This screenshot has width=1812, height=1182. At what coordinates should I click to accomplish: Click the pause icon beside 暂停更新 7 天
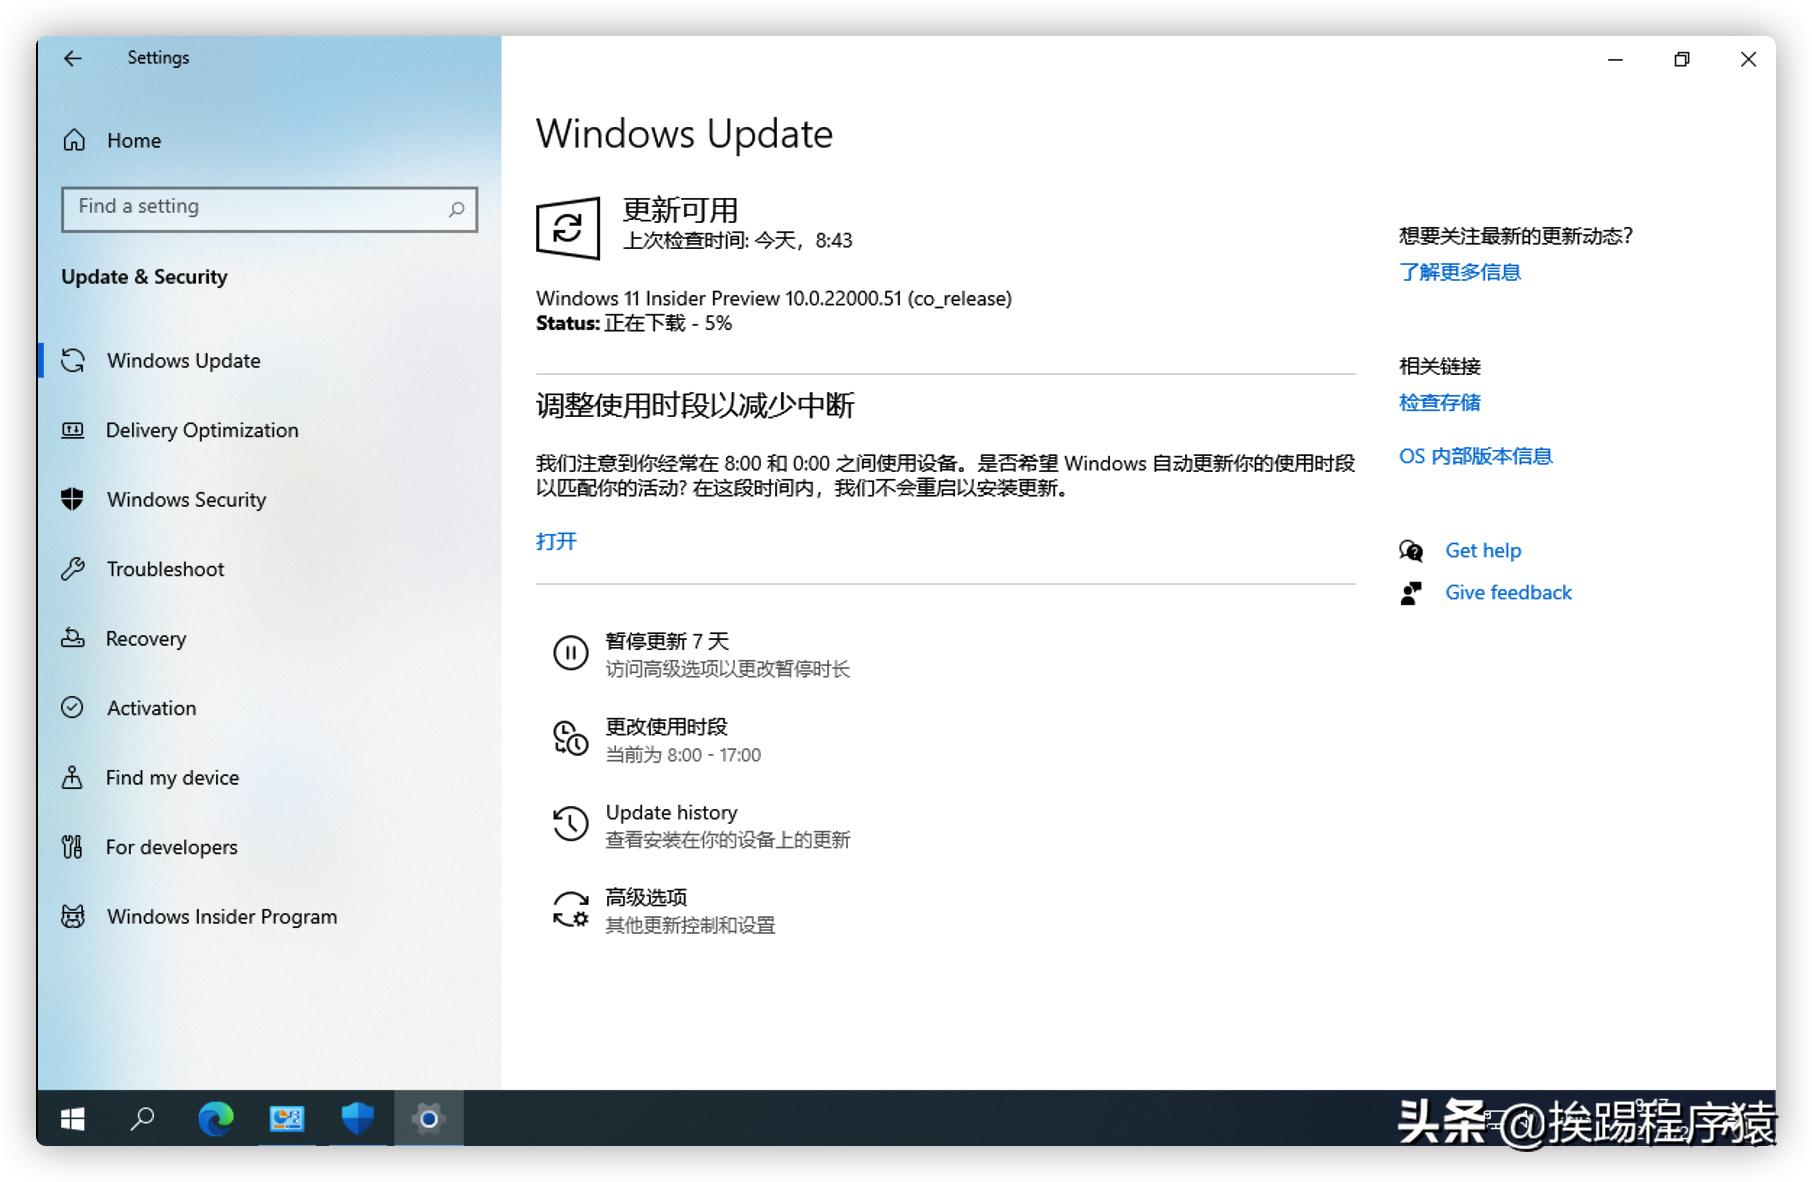pos(570,654)
